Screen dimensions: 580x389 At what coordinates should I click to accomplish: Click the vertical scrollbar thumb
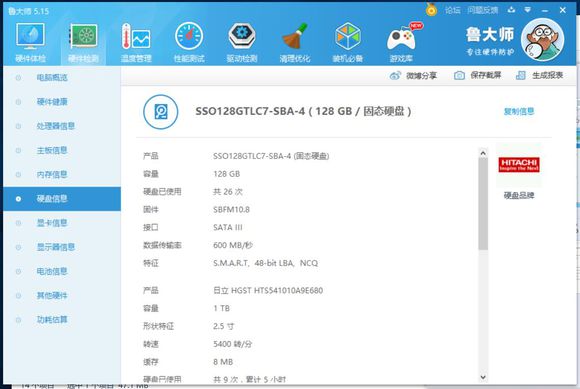[483, 204]
